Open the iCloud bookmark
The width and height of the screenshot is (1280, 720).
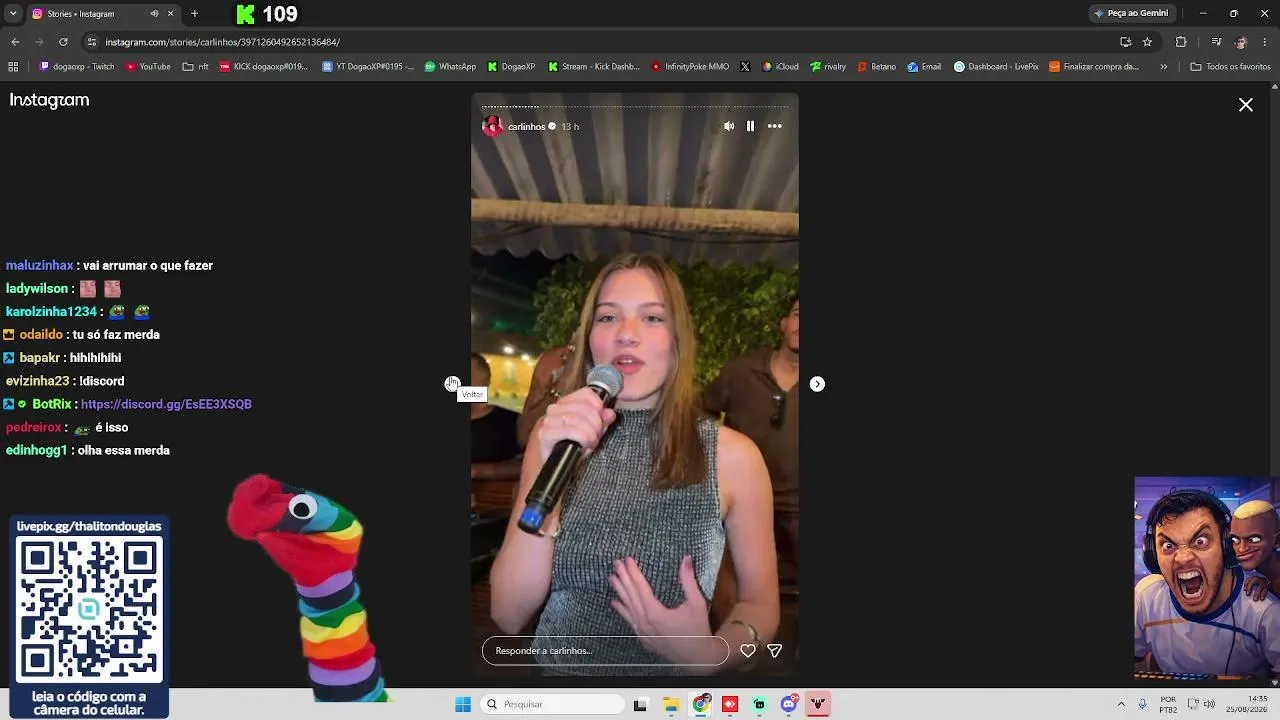point(780,67)
